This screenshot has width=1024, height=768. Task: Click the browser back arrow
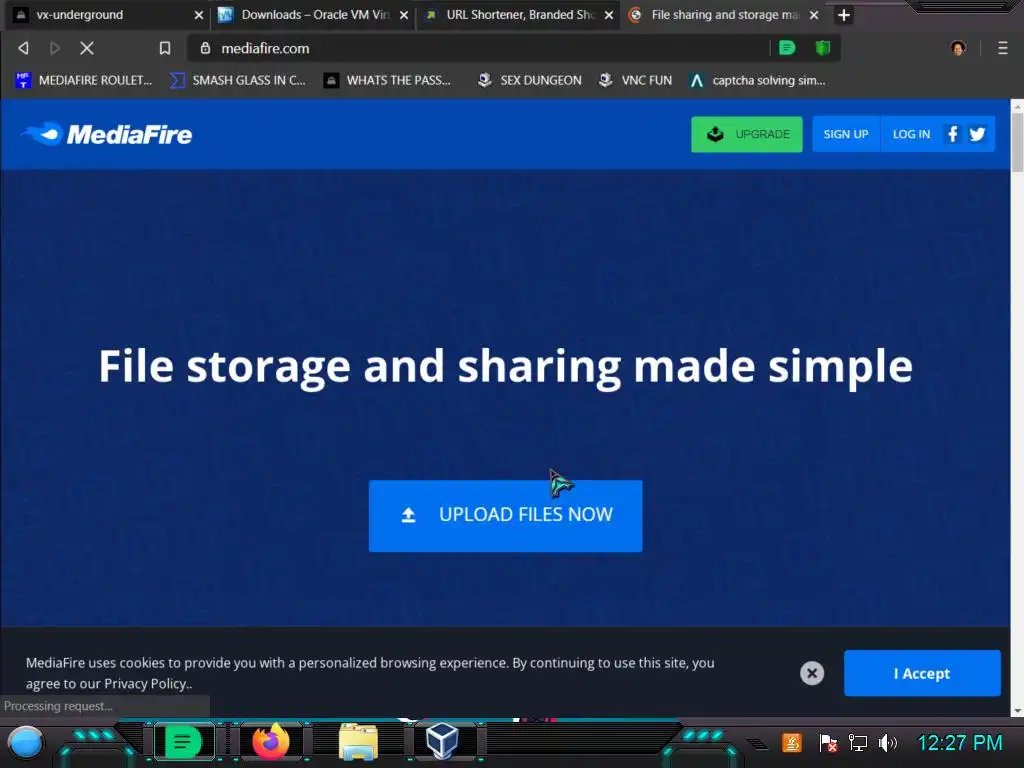pyautogui.click(x=24, y=48)
